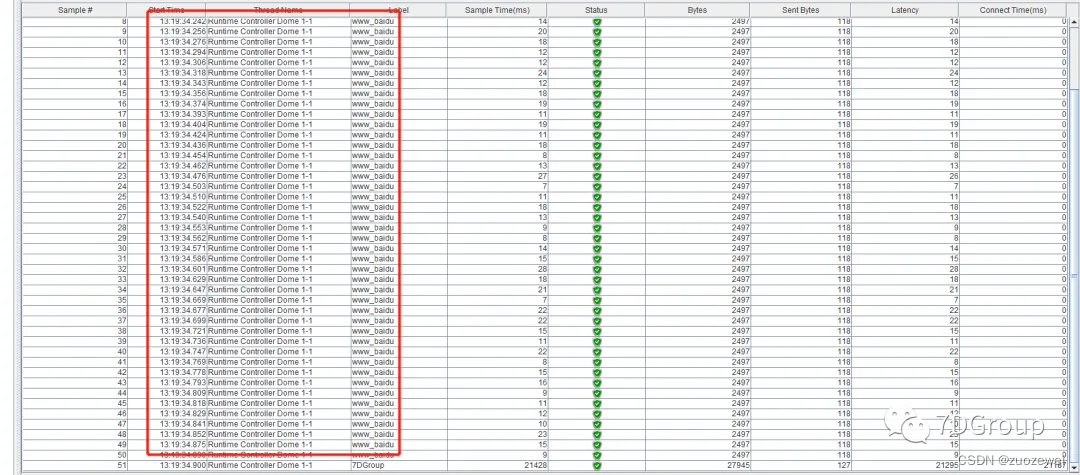Click the success icon in sample 46 row
The width and height of the screenshot is (1080, 475).
pos(596,414)
